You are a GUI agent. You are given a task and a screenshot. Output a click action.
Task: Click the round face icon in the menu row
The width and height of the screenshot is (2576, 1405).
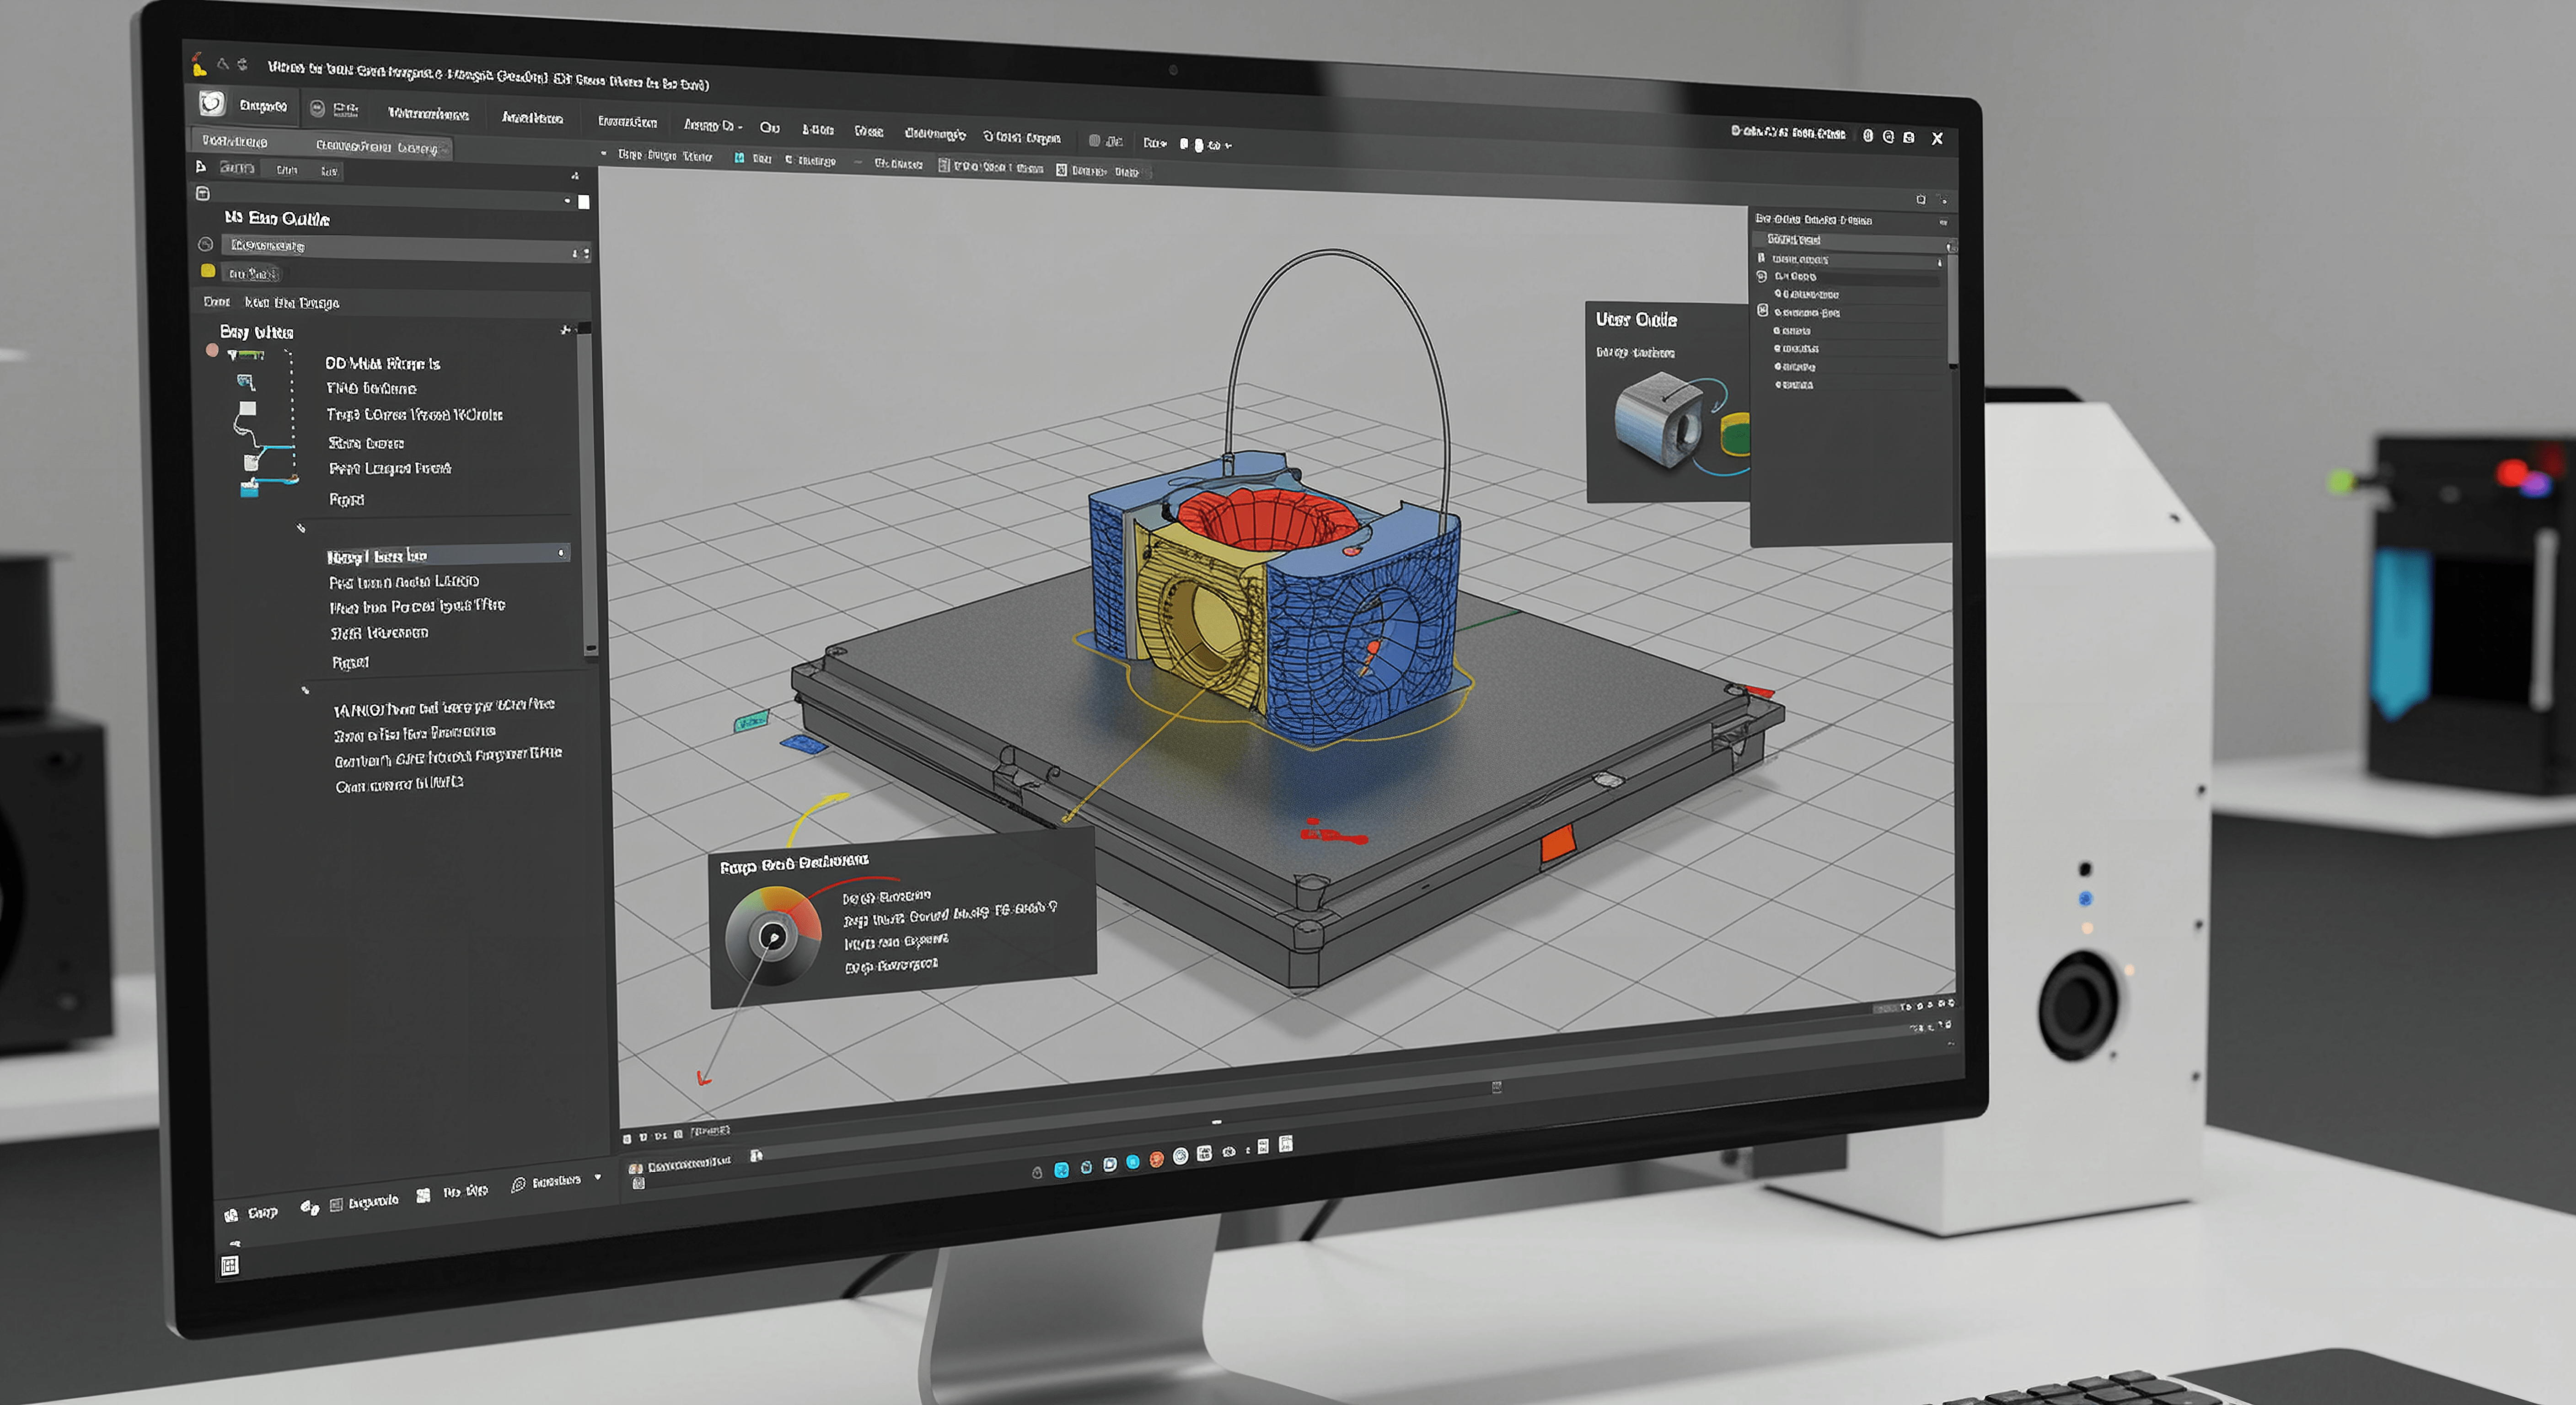[317, 108]
